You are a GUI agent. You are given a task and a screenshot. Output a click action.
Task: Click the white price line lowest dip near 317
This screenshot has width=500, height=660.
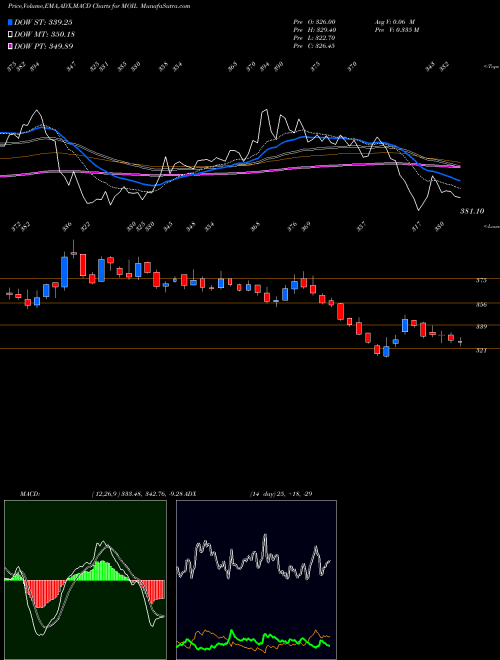tap(418, 209)
